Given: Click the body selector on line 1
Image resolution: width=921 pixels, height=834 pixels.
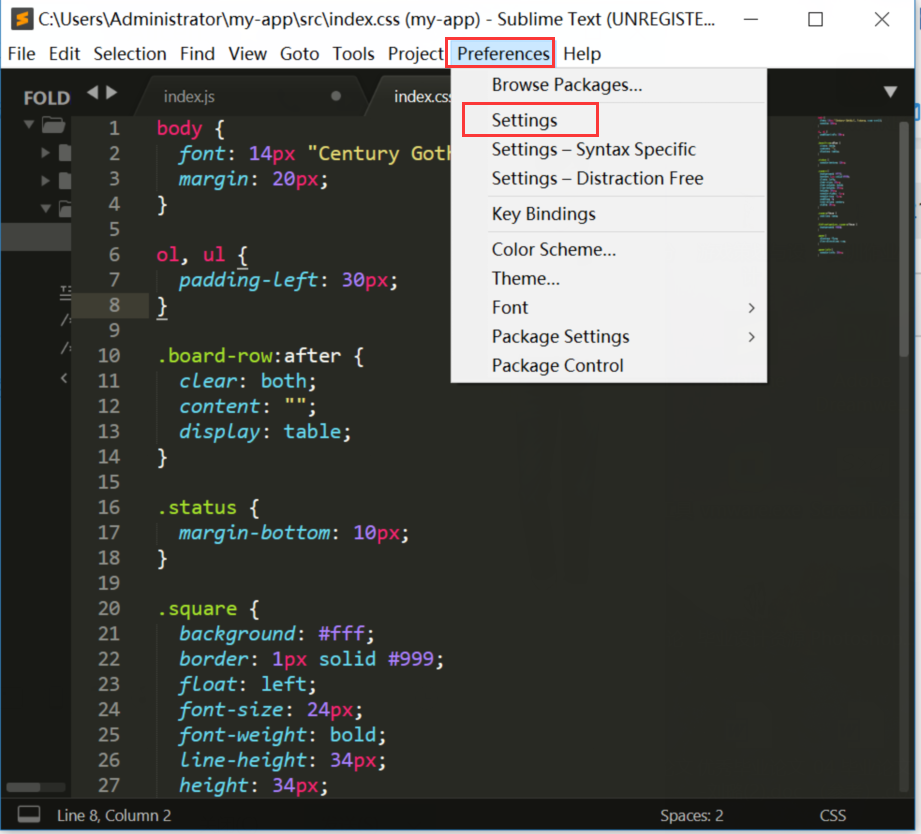Looking at the screenshot, I should 179,128.
